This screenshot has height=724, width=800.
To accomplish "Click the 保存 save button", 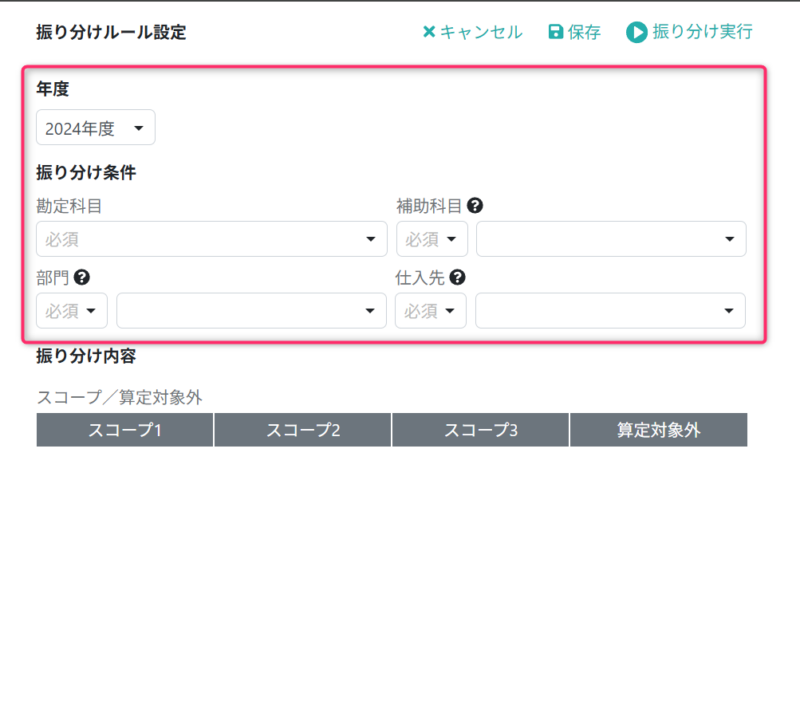I will pyautogui.click(x=575, y=31).
